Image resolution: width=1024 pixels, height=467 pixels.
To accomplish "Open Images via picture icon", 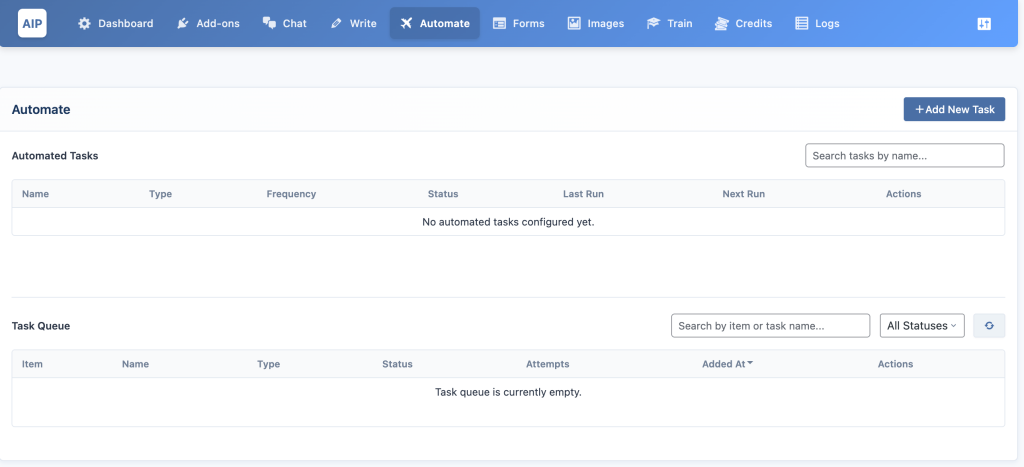I will (x=574, y=24).
